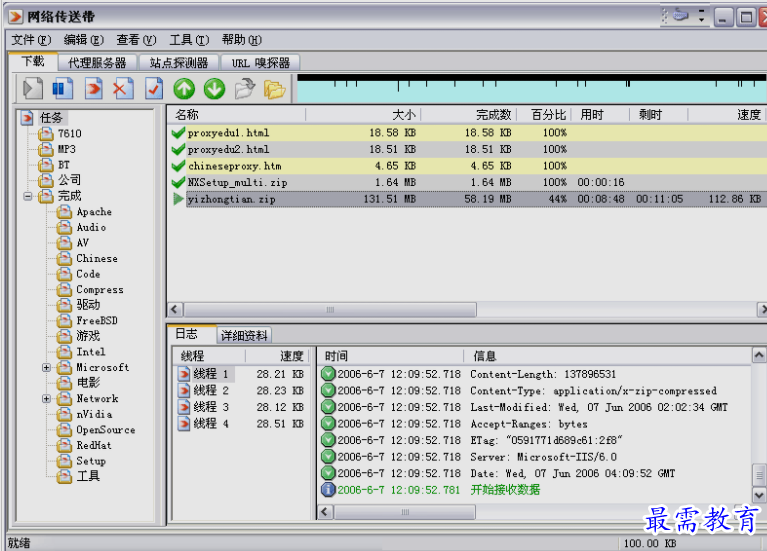Click the download speed graph display
767x551 pixels.
click(531, 89)
